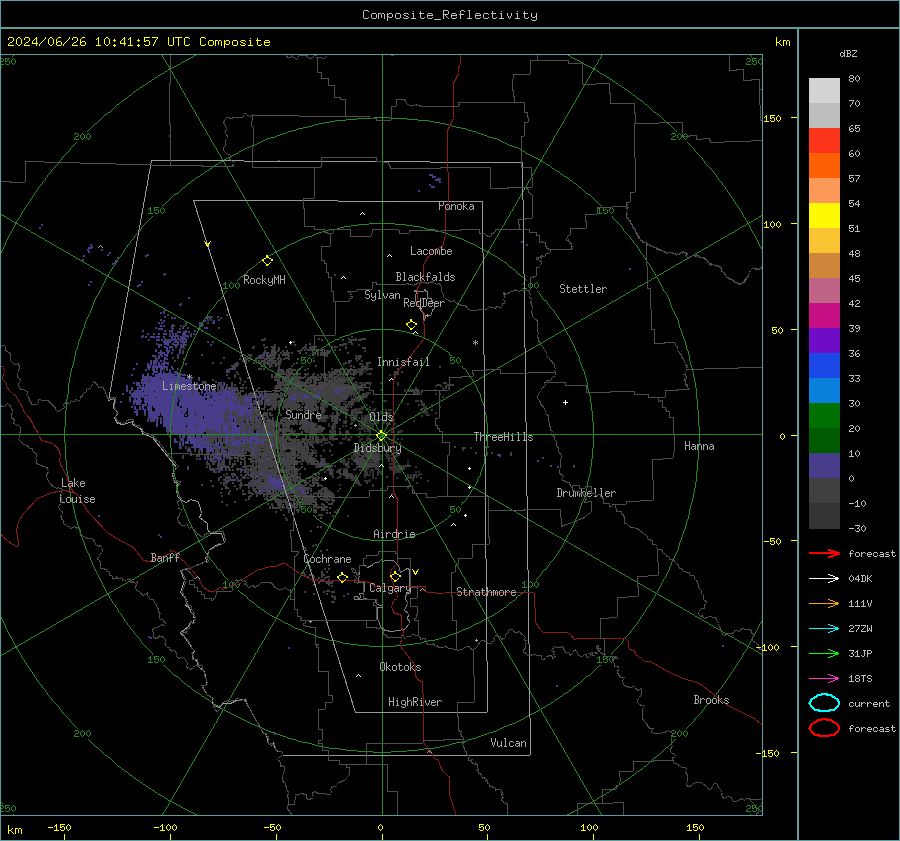Click the RedDeer city label
Image resolution: width=900 pixels, height=841 pixels.
424,303
